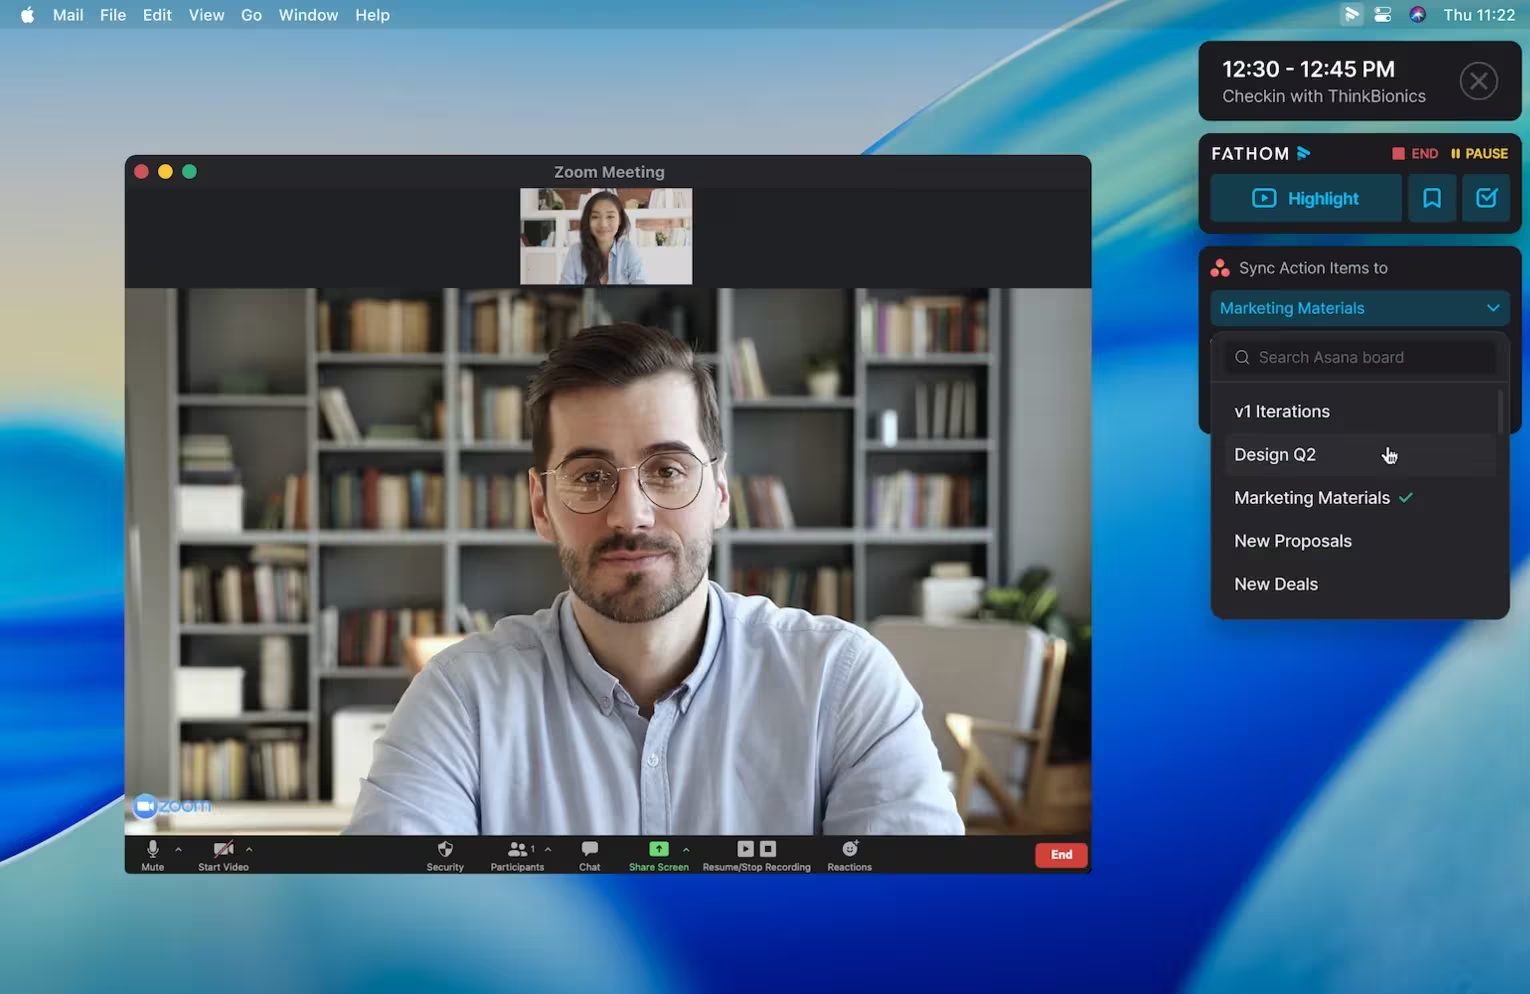Viewport: 1530px width, 994px height.
Task: Select New Deals board option
Action: [1360, 583]
